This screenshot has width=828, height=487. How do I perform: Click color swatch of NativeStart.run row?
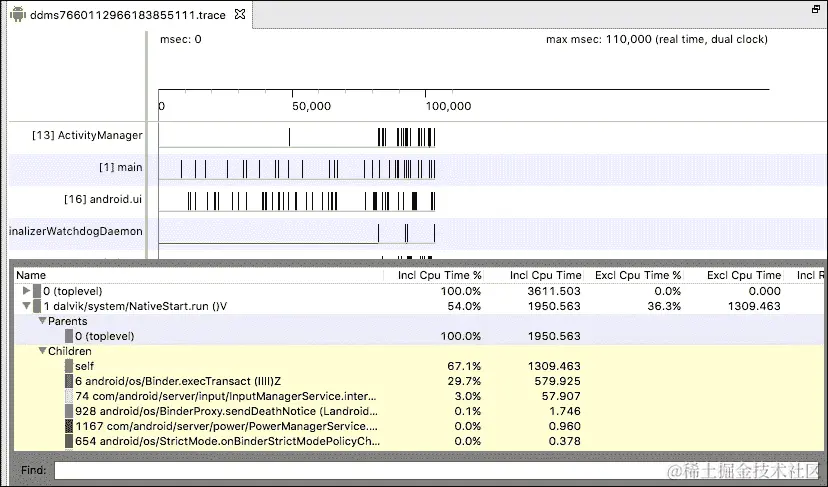coord(37,305)
